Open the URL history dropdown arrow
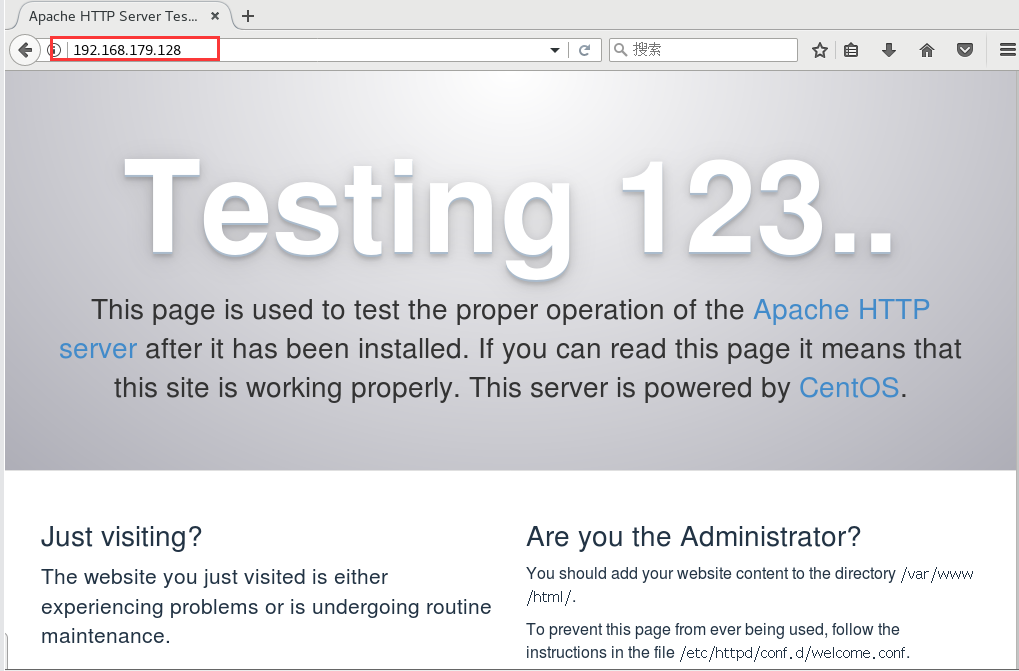Image resolution: width=1019 pixels, height=671 pixels. tap(554, 50)
